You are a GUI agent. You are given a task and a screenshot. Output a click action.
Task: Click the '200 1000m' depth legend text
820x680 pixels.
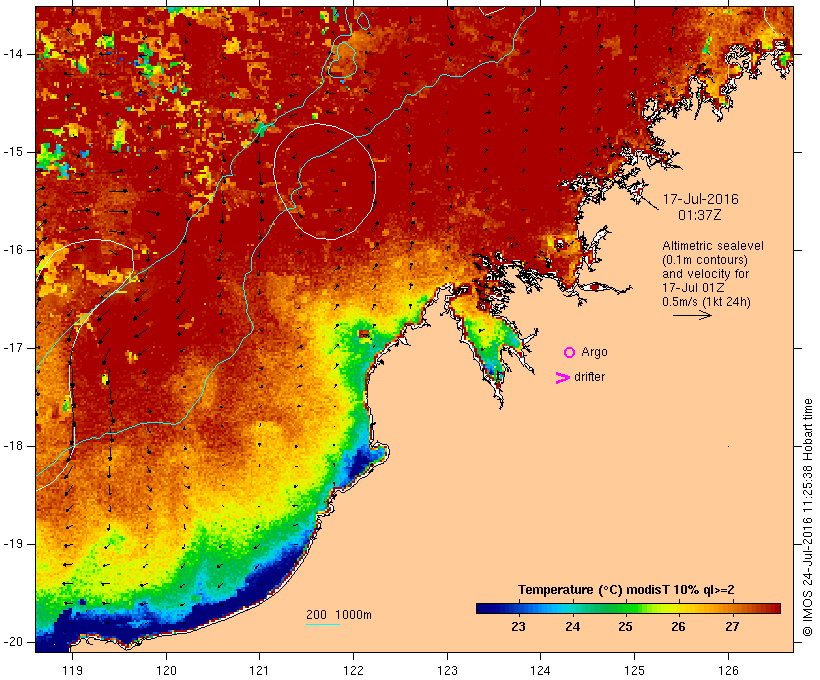pos(339,615)
